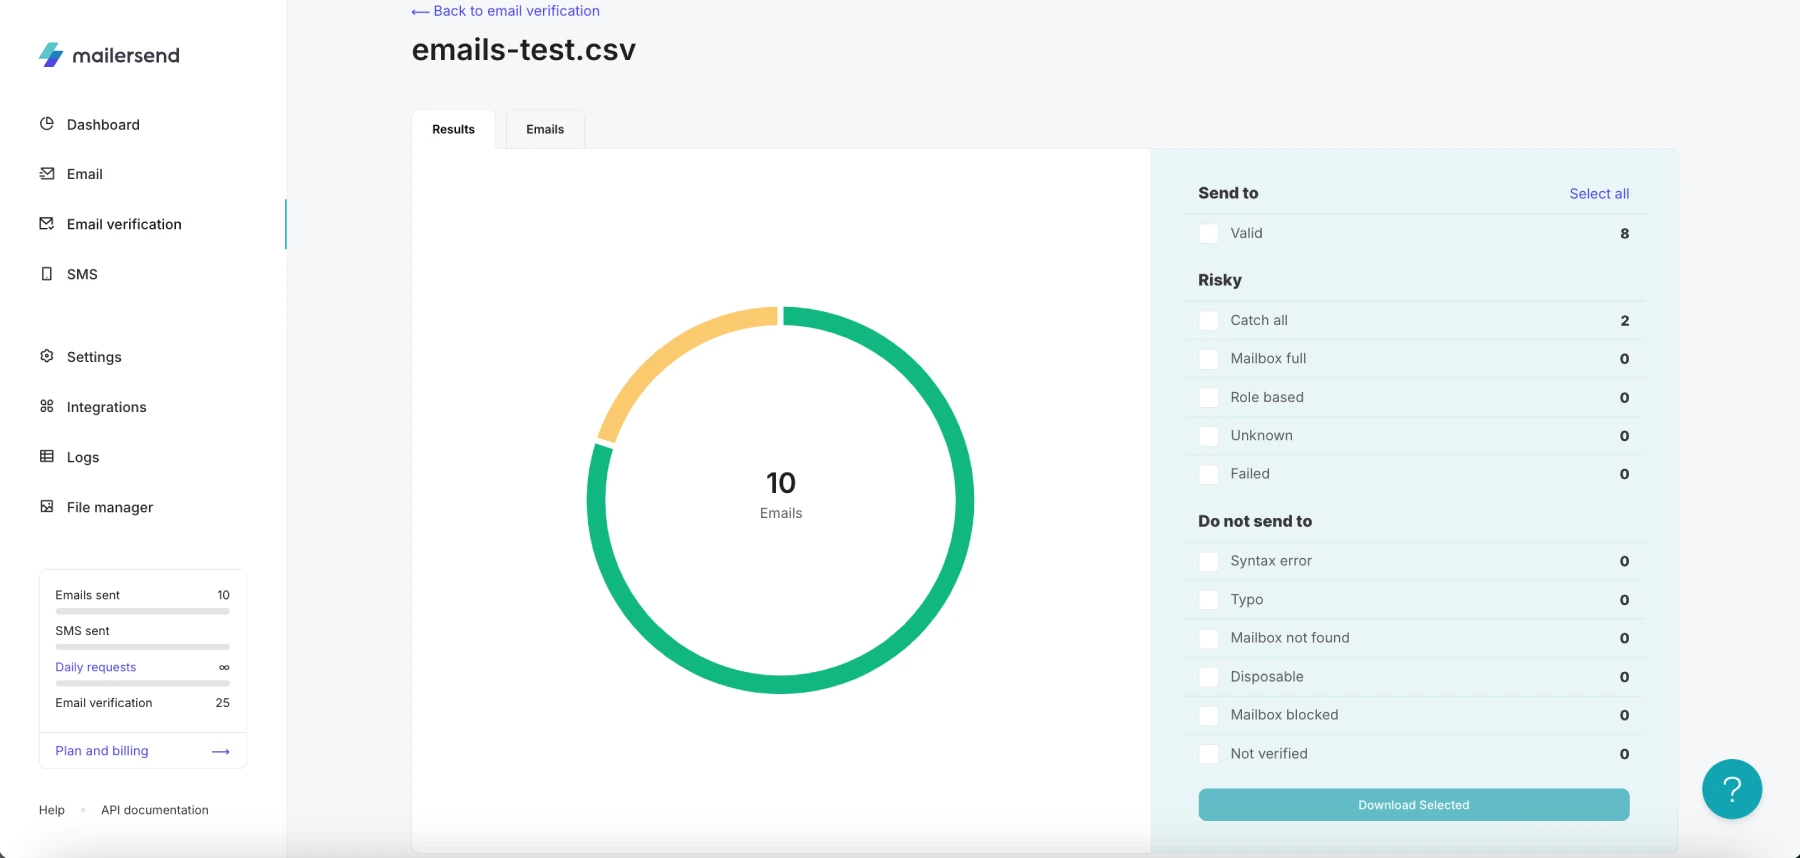Open Plan and billing arrow link

coord(221,751)
